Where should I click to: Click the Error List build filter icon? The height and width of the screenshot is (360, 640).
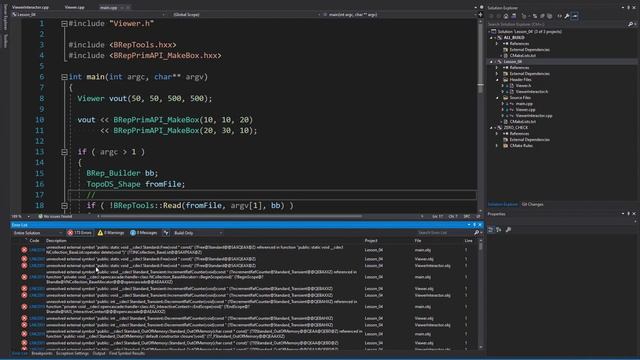click(x=166, y=233)
